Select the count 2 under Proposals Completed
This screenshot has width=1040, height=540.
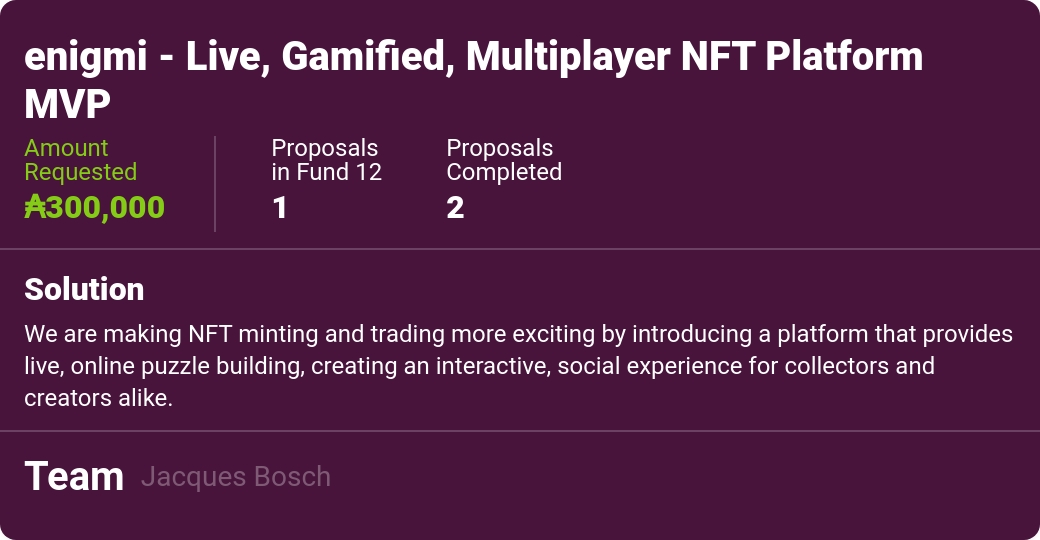[455, 208]
